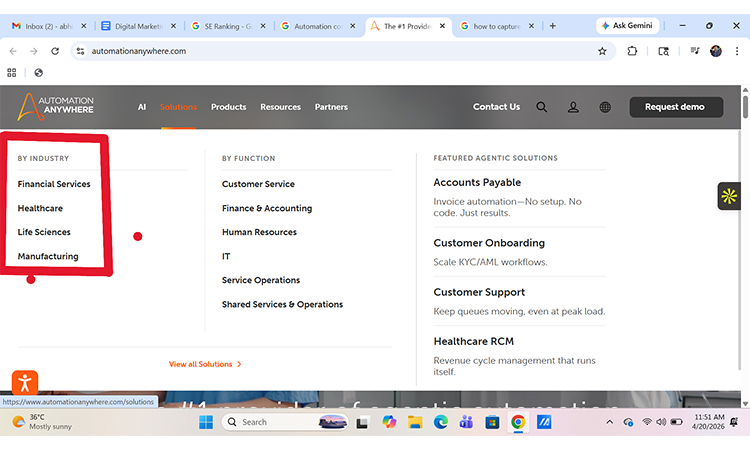Go forward with the browser arrow
This screenshot has width=750, height=450.
click(33, 51)
